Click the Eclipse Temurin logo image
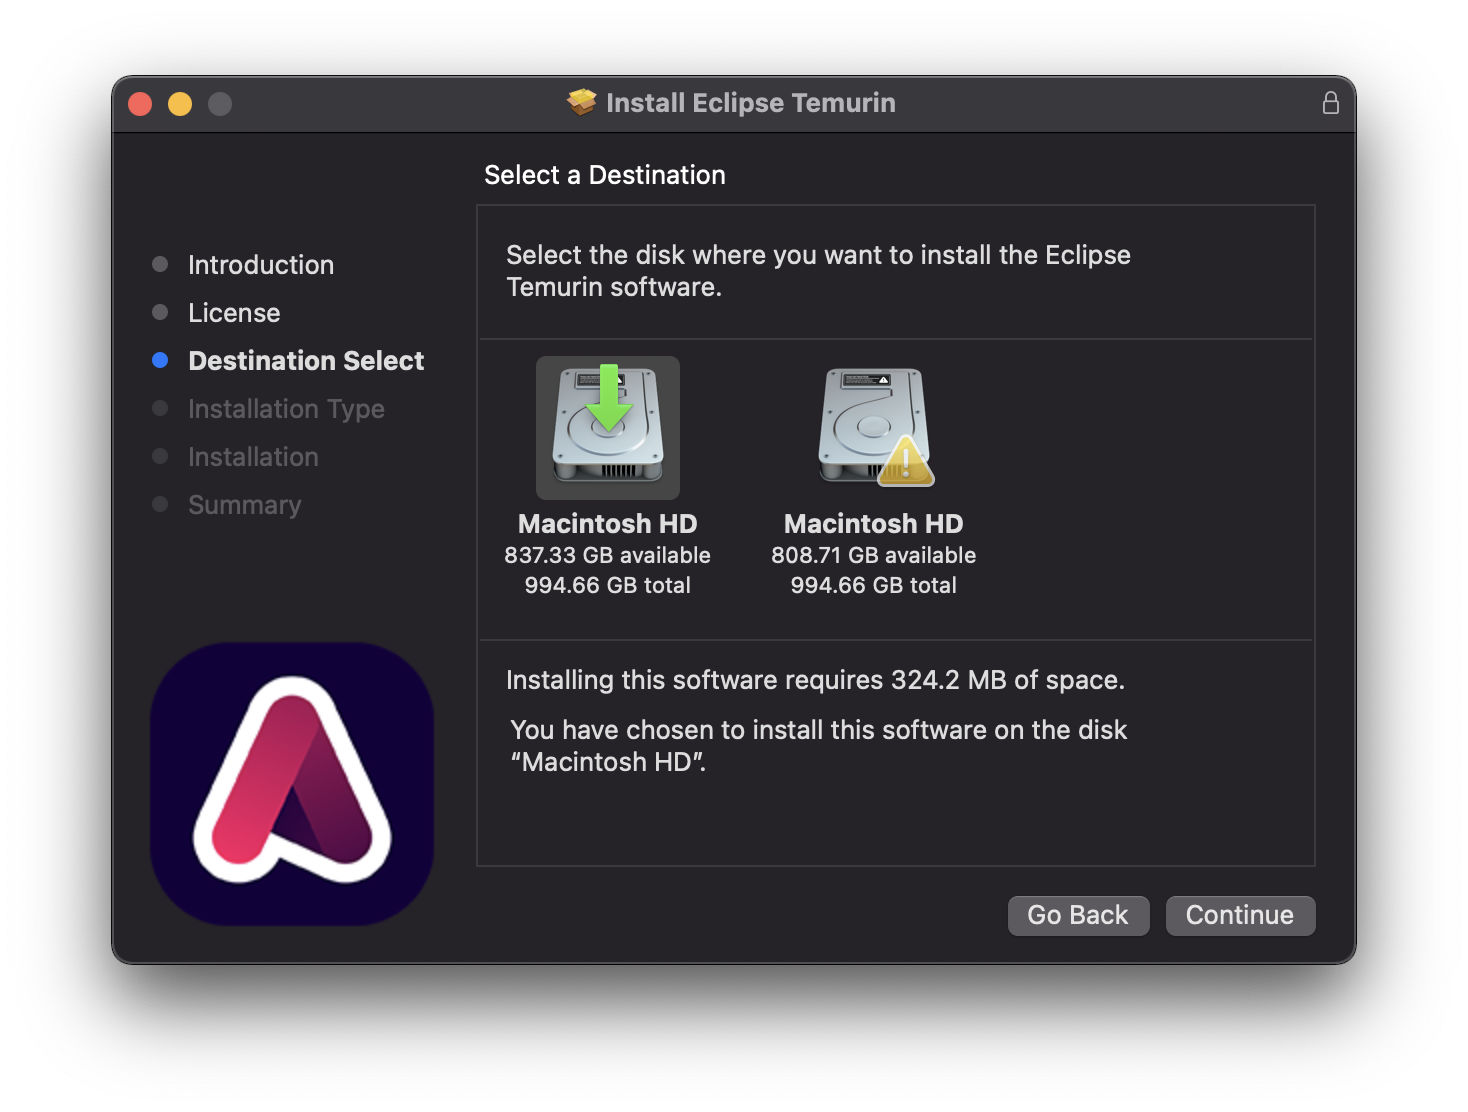1468x1112 pixels. tap(291, 785)
